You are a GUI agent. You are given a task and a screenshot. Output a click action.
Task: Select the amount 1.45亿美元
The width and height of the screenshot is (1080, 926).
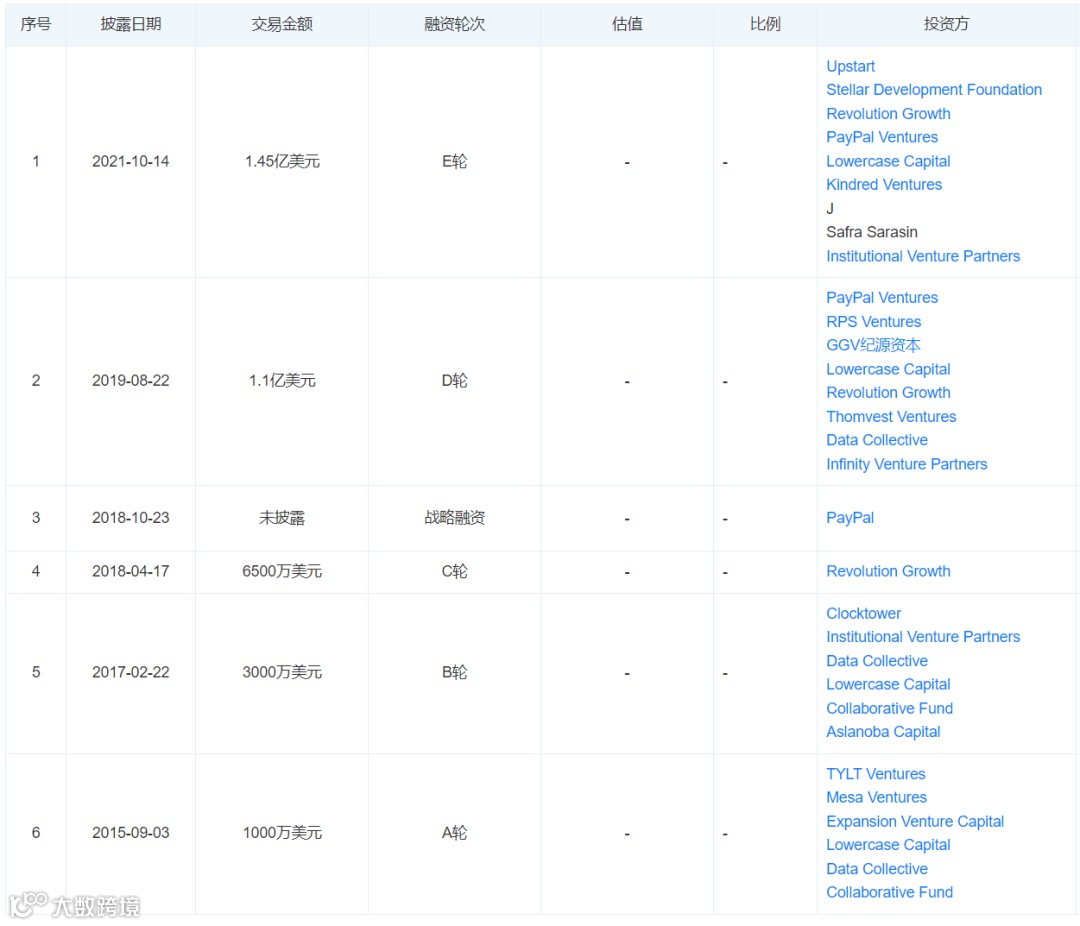[x=282, y=162]
